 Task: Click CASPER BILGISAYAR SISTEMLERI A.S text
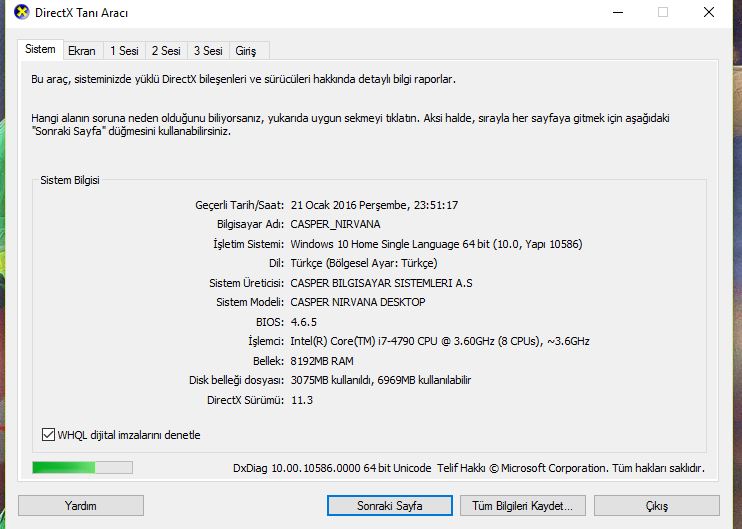click(381, 283)
